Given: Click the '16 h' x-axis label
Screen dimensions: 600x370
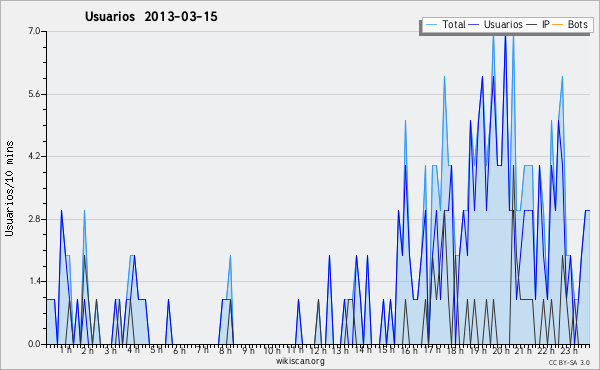Looking at the screenshot, I should point(409,350).
